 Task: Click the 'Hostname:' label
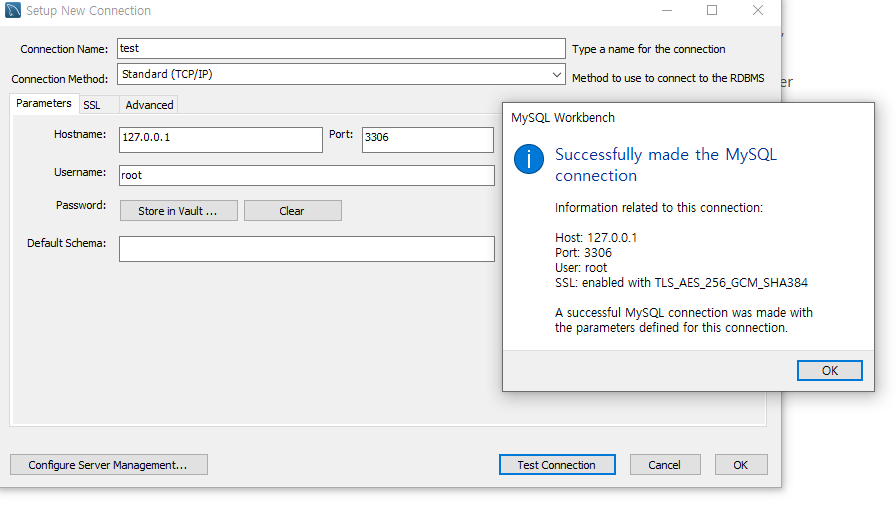(x=80, y=134)
